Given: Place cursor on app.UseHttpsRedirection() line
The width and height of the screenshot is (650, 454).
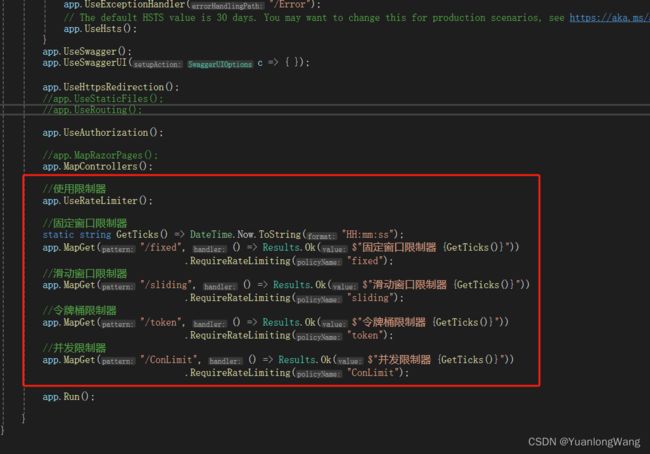Looking at the screenshot, I should click(111, 87).
